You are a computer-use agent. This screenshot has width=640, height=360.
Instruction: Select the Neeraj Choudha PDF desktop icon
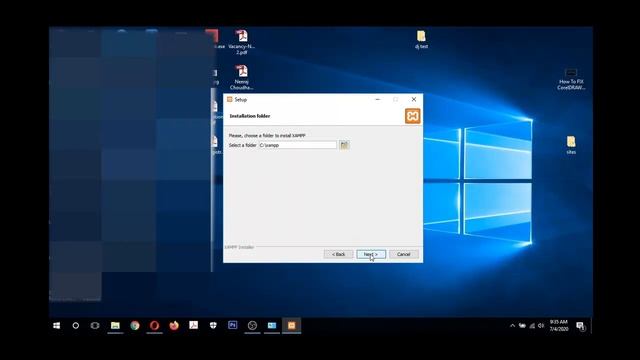point(242,77)
